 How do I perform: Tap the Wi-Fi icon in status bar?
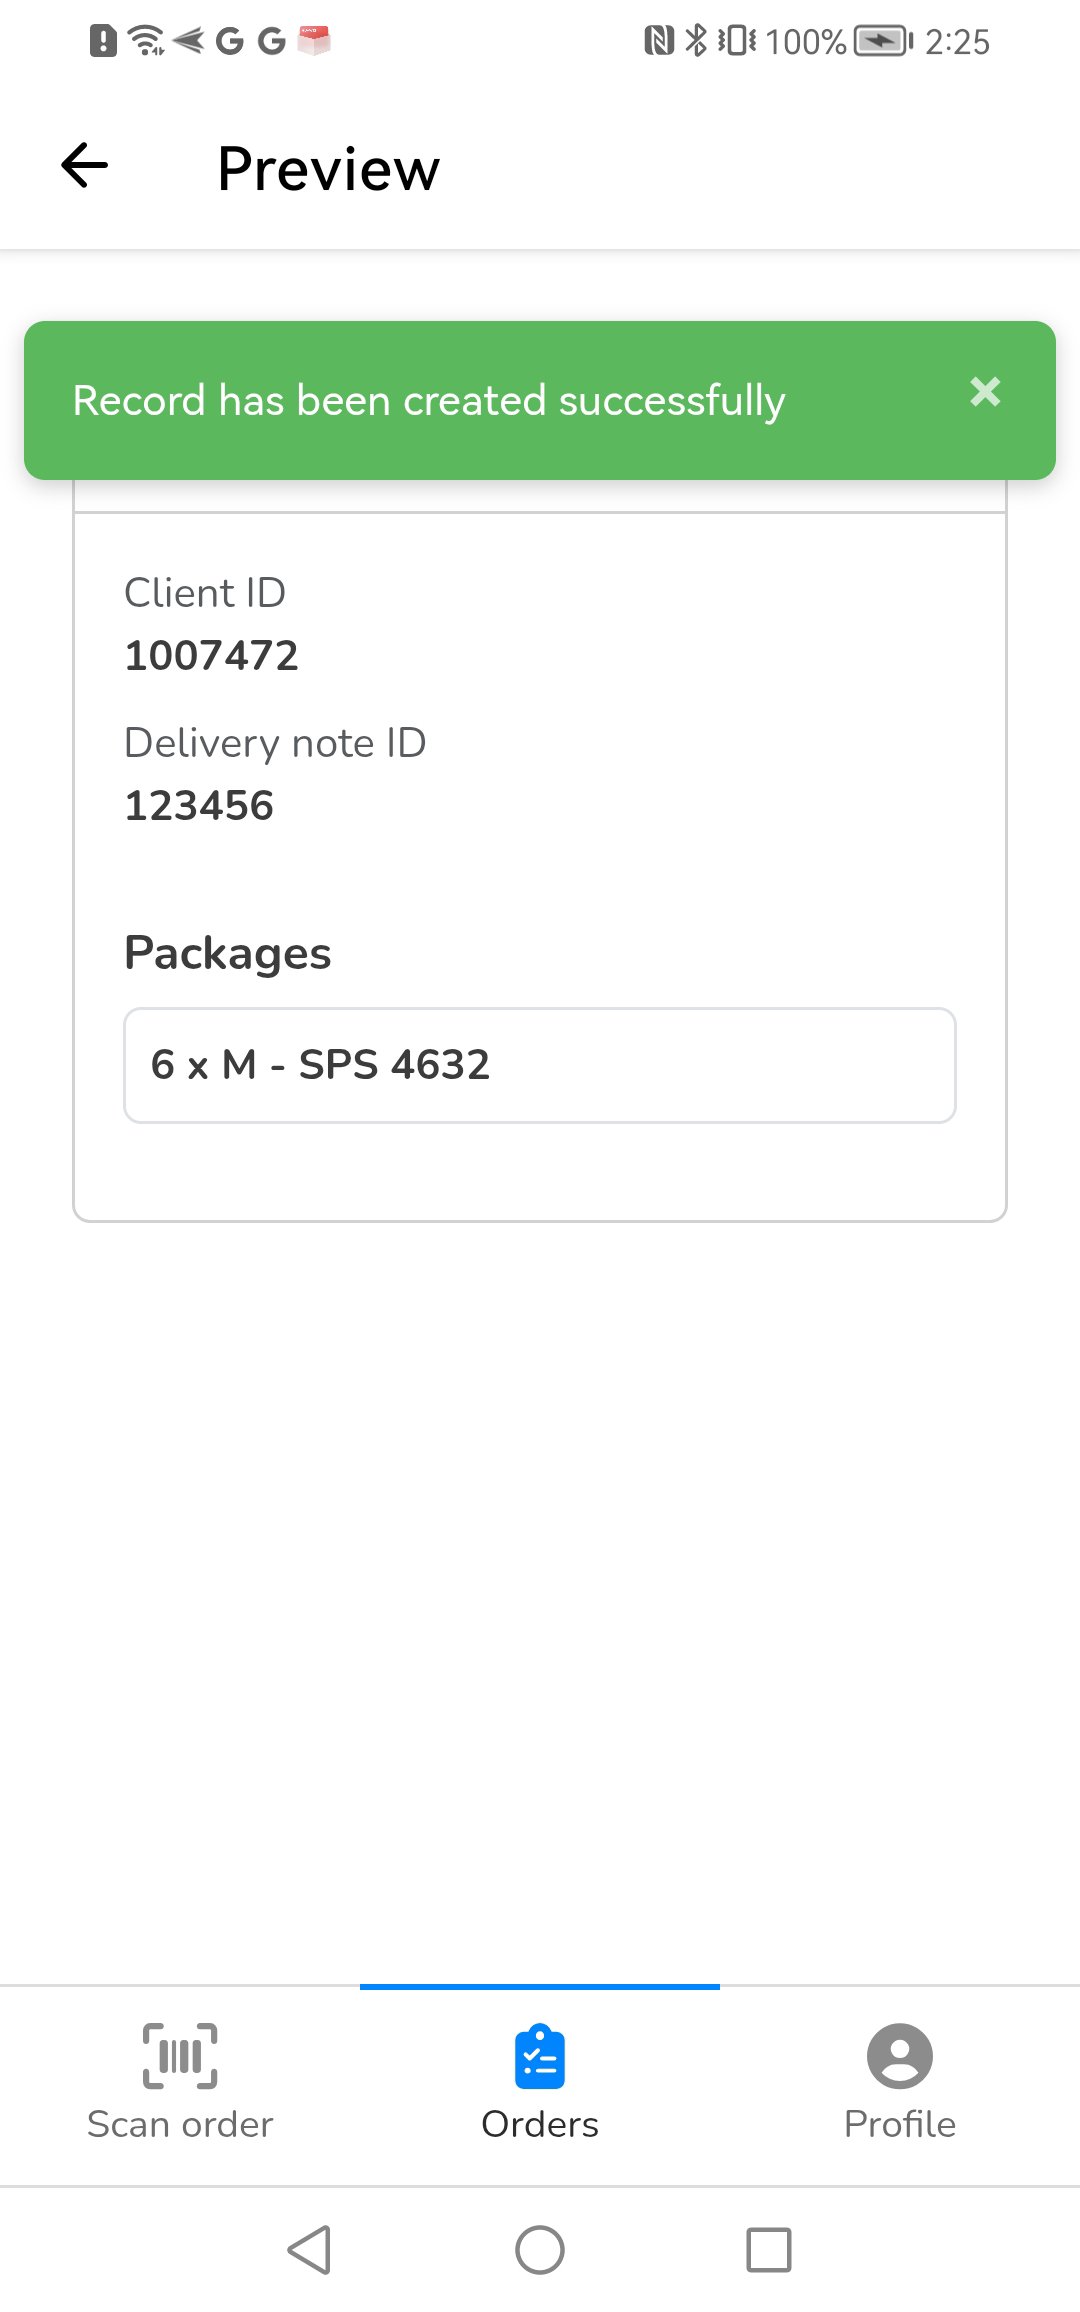coord(147,41)
